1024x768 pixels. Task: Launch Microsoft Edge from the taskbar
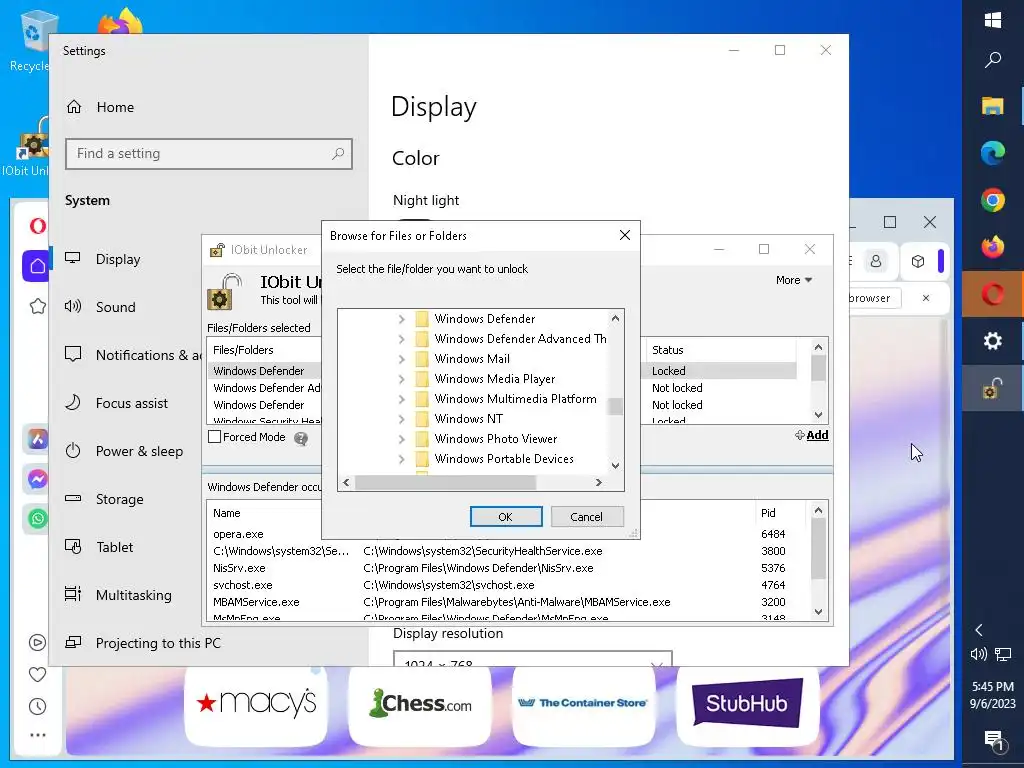coord(993,153)
